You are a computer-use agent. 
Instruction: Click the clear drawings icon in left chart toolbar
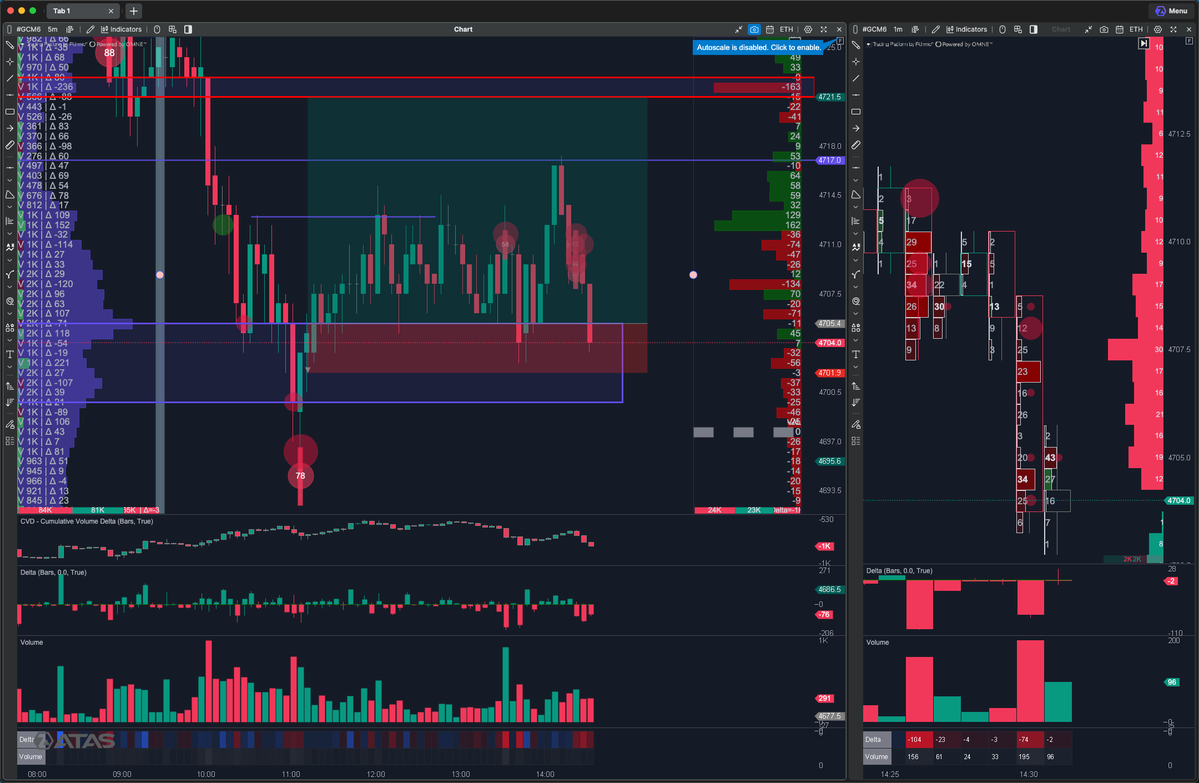tap(9, 424)
